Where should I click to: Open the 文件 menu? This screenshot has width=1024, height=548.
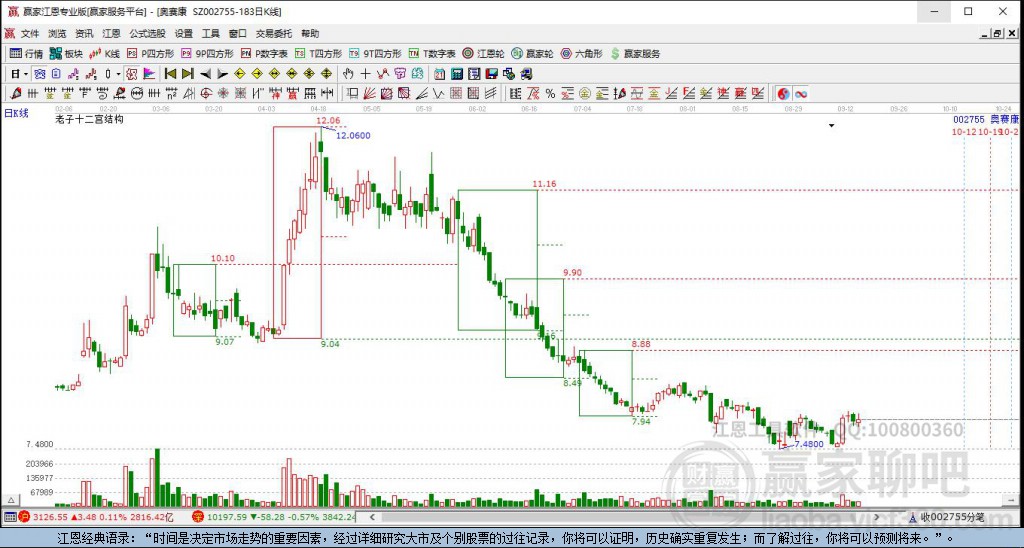click(30, 33)
